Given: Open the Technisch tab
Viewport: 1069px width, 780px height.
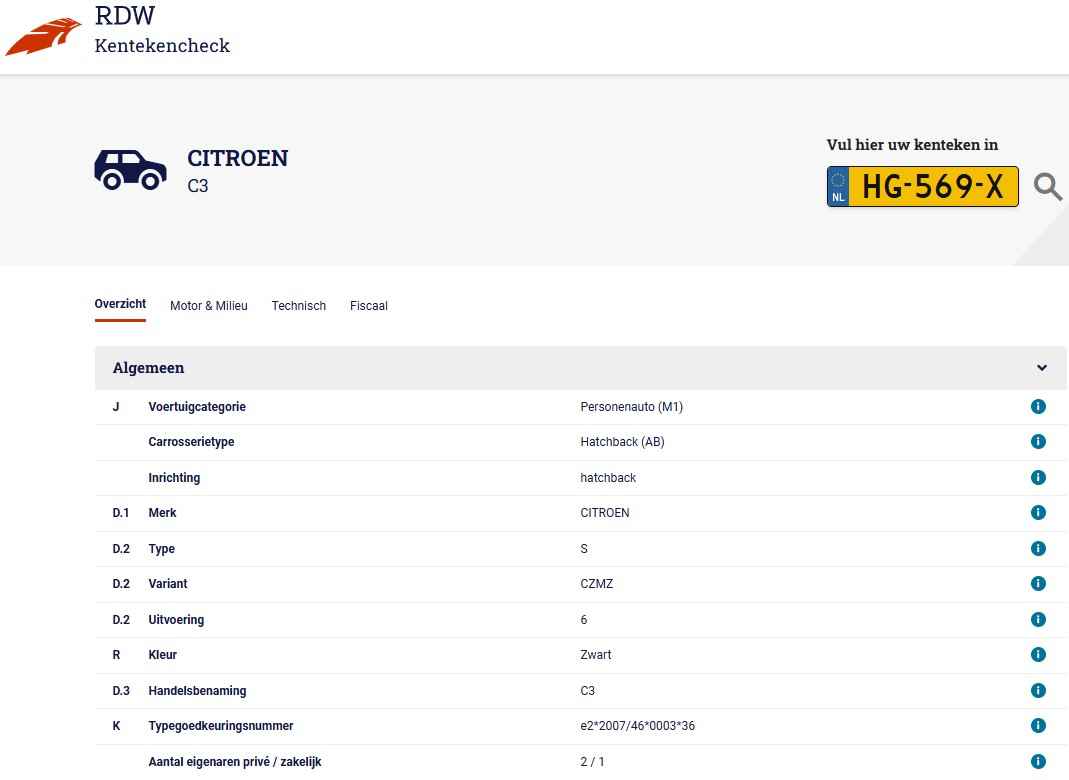Looking at the screenshot, I should coord(299,306).
